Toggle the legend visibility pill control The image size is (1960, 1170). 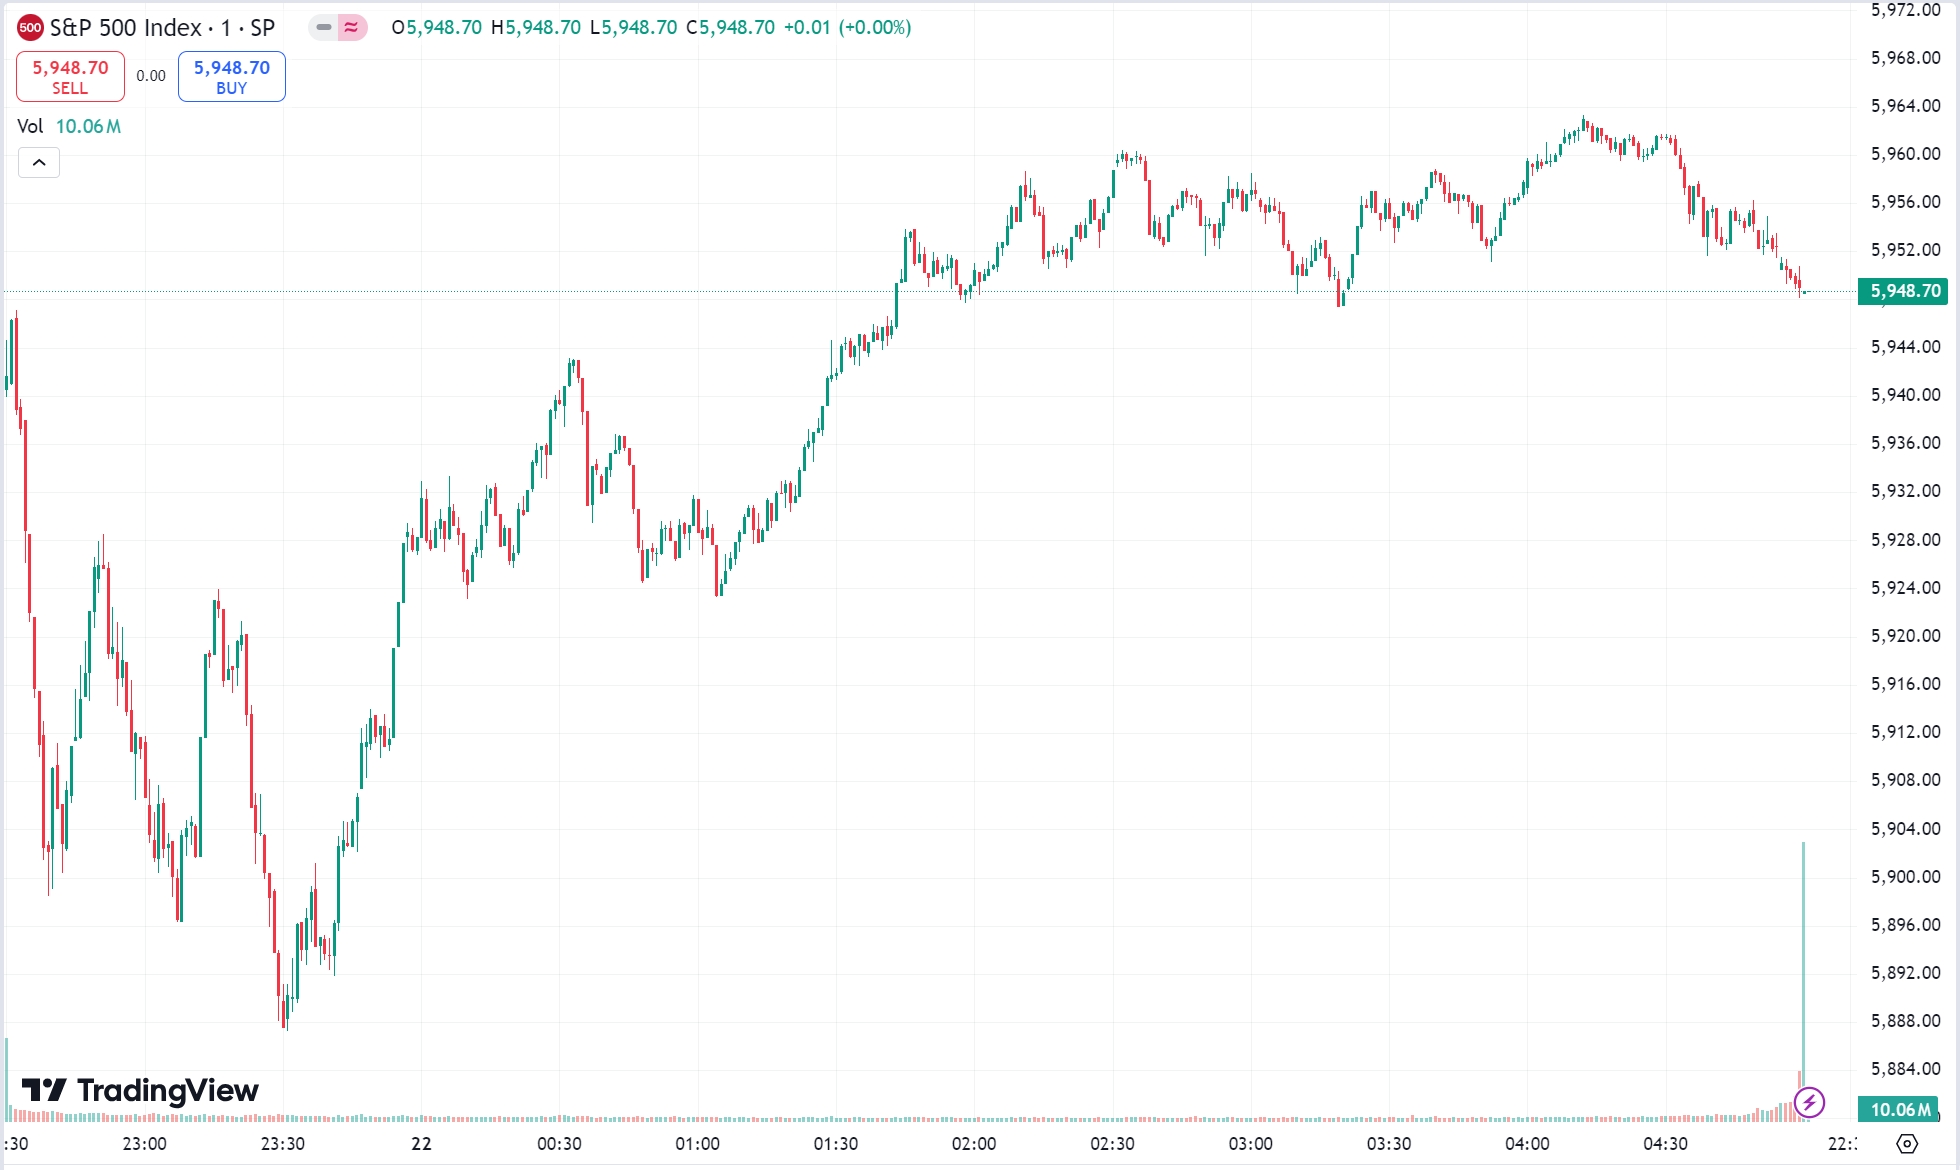click(337, 29)
